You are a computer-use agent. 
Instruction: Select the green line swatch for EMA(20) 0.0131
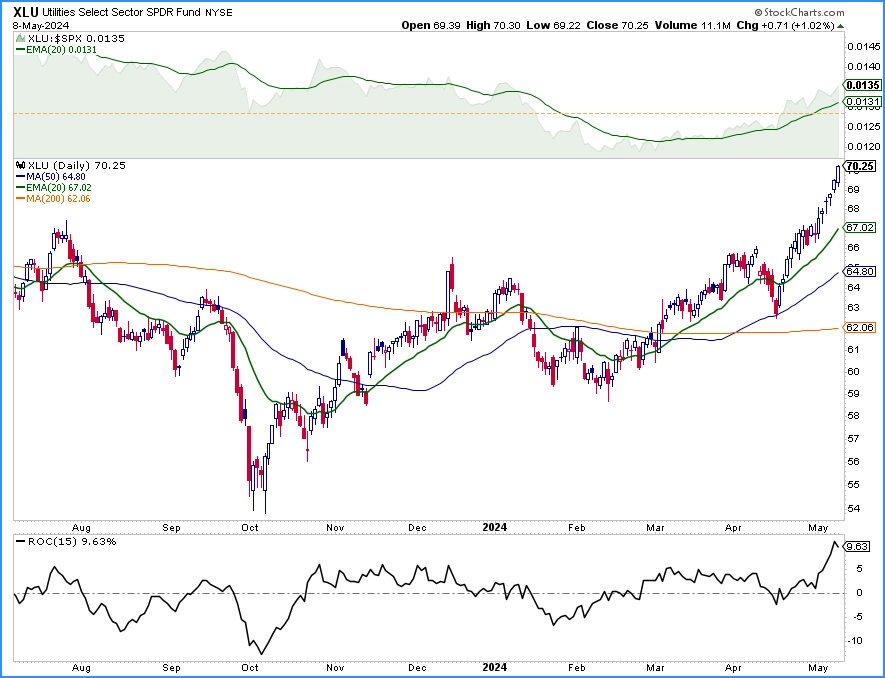pyautogui.click(x=20, y=50)
